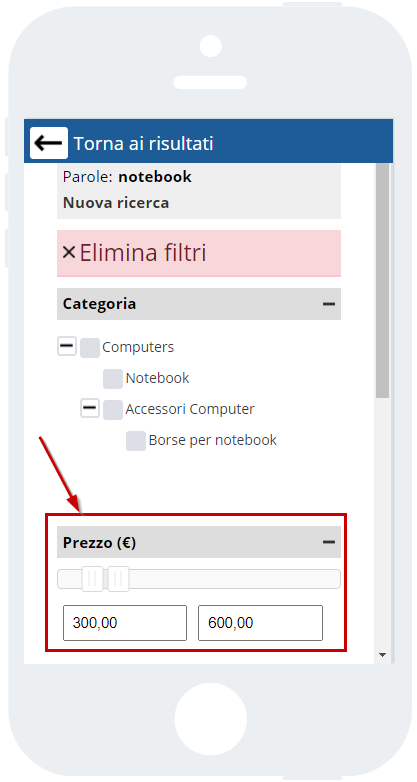Tick the Accessori Computer checkbox

coord(113,410)
